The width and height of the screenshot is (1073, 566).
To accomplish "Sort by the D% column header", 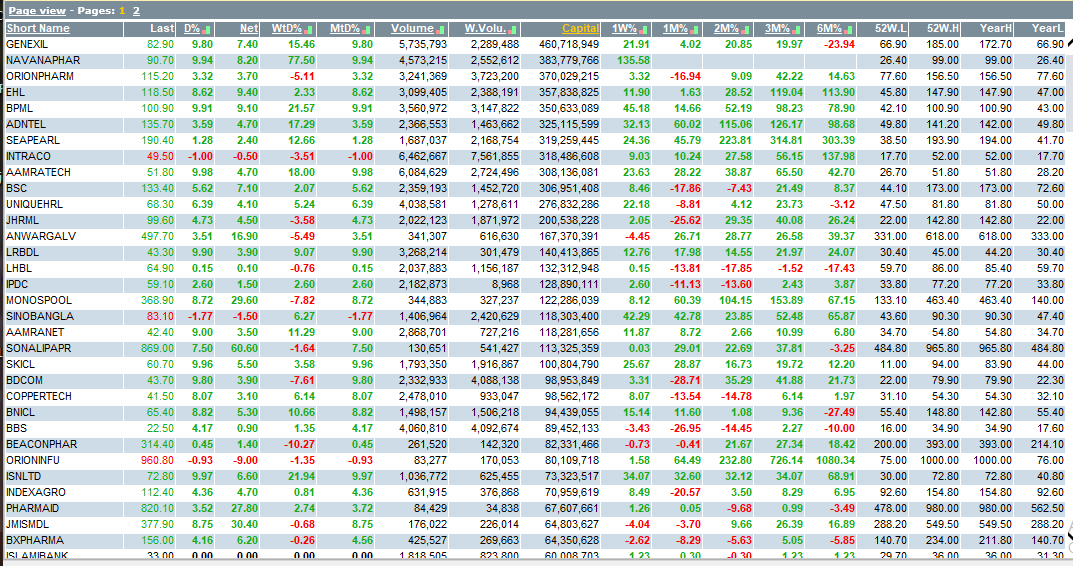I will (x=192, y=29).
